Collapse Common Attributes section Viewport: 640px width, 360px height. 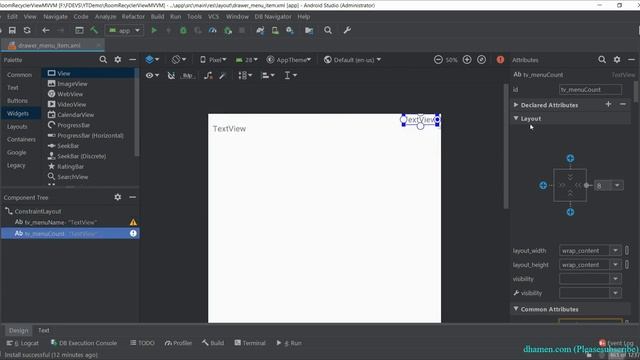[516, 309]
